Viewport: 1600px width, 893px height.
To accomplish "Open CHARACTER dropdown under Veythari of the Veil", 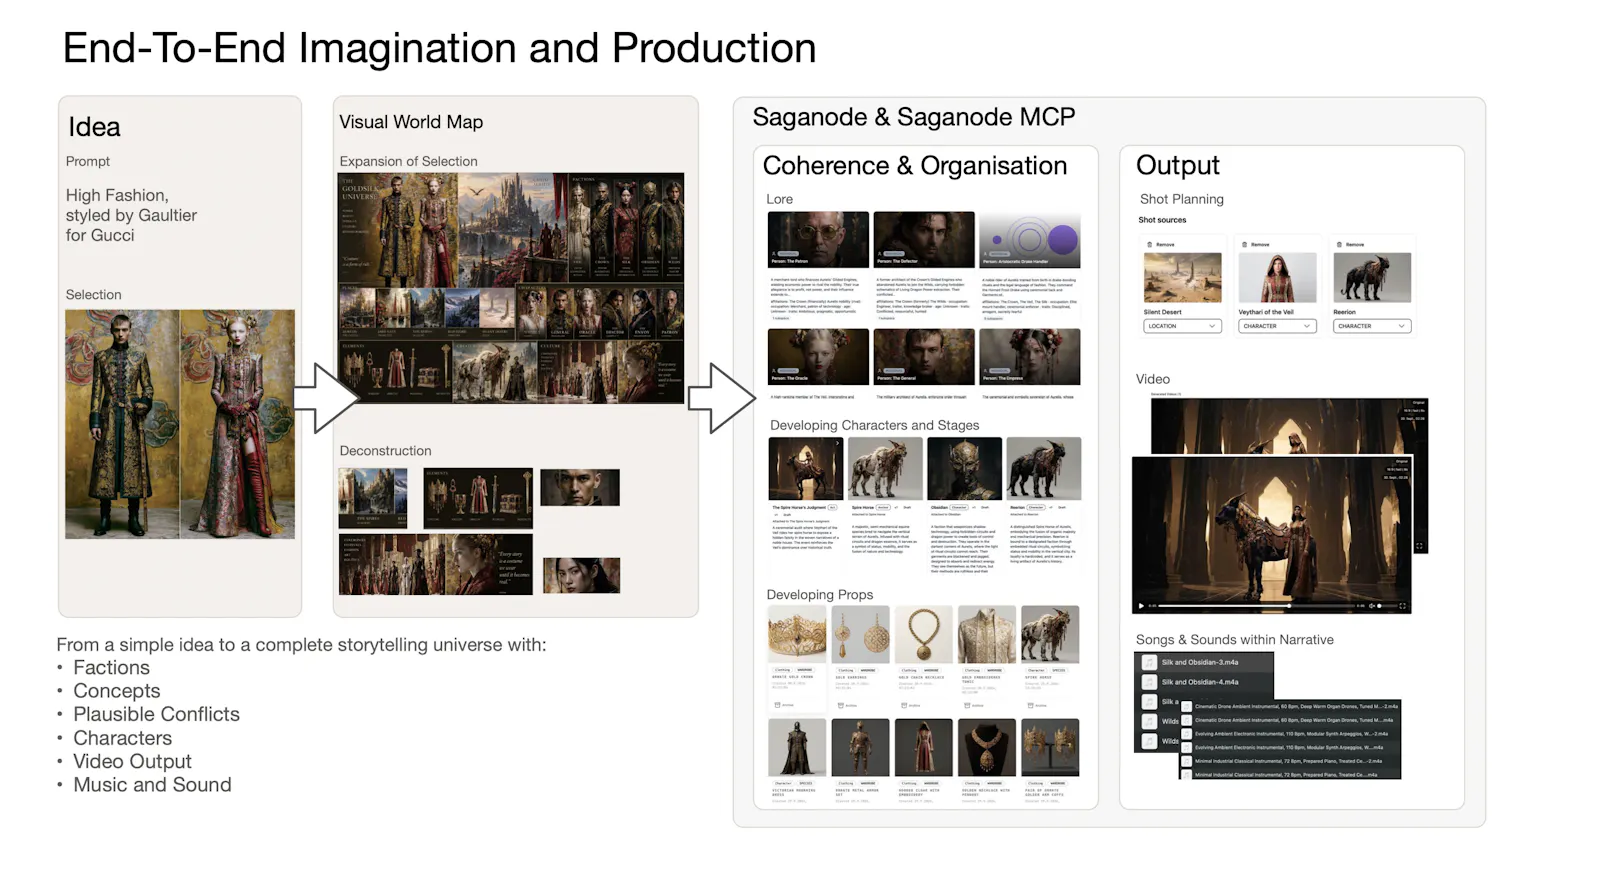I will pos(1277,326).
